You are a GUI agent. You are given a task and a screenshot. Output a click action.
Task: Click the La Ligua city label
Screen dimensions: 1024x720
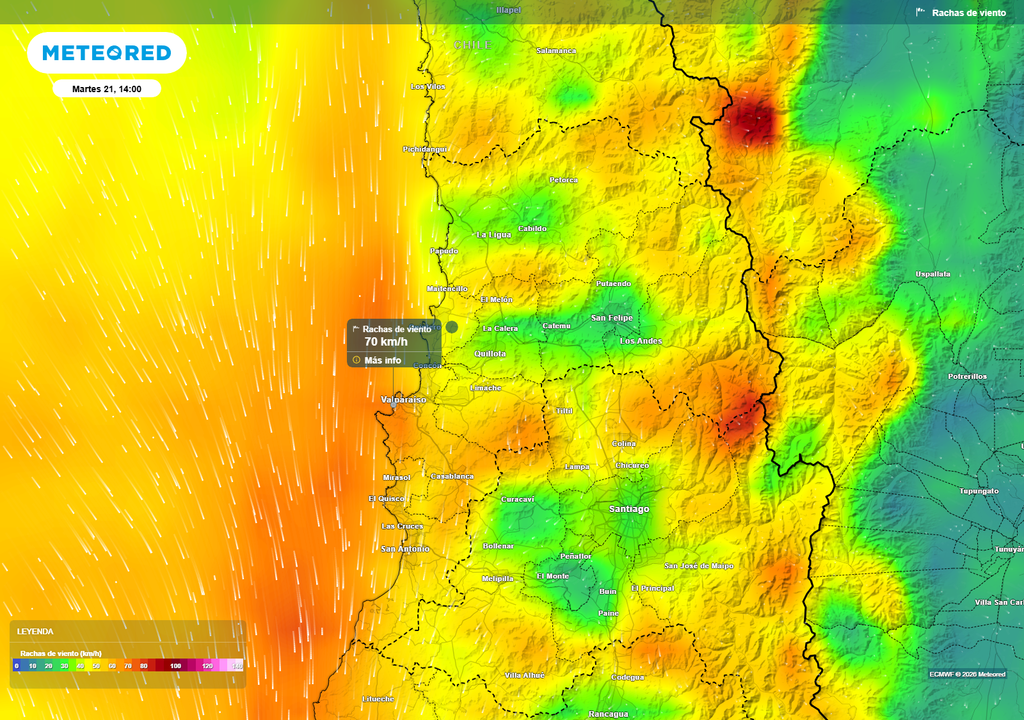493,235
